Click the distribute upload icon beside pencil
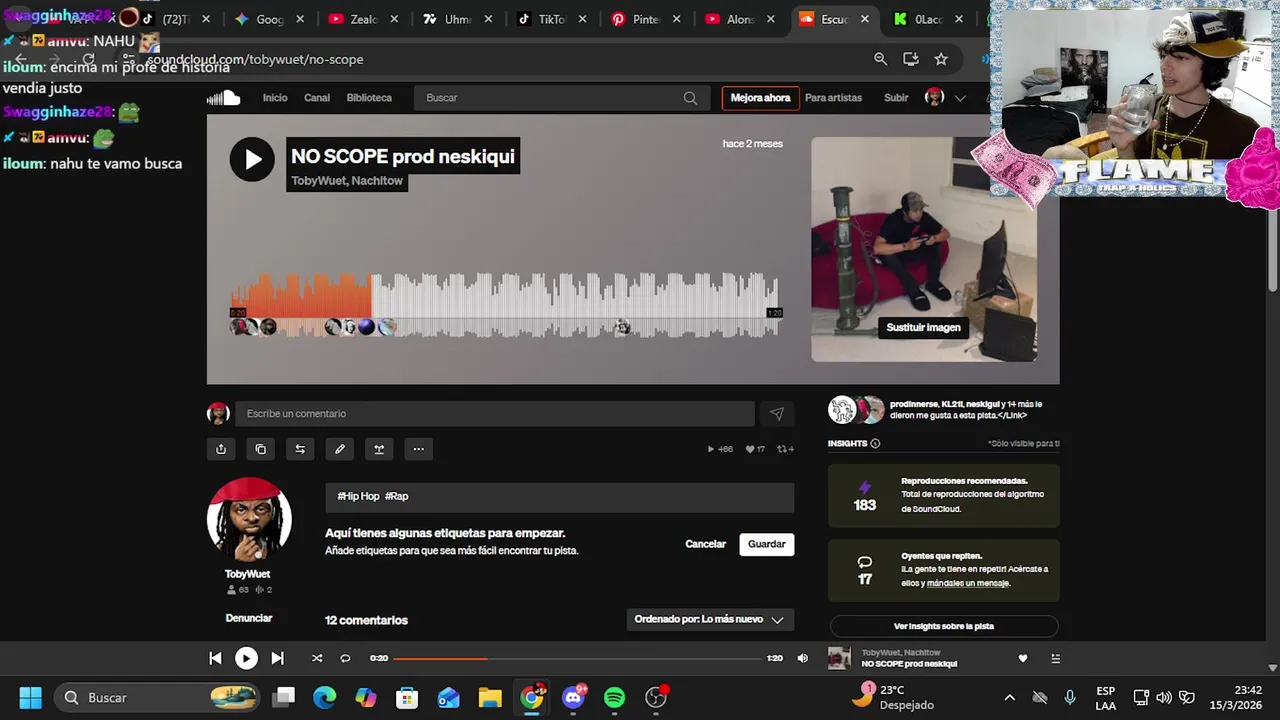1280x720 pixels. (379, 449)
